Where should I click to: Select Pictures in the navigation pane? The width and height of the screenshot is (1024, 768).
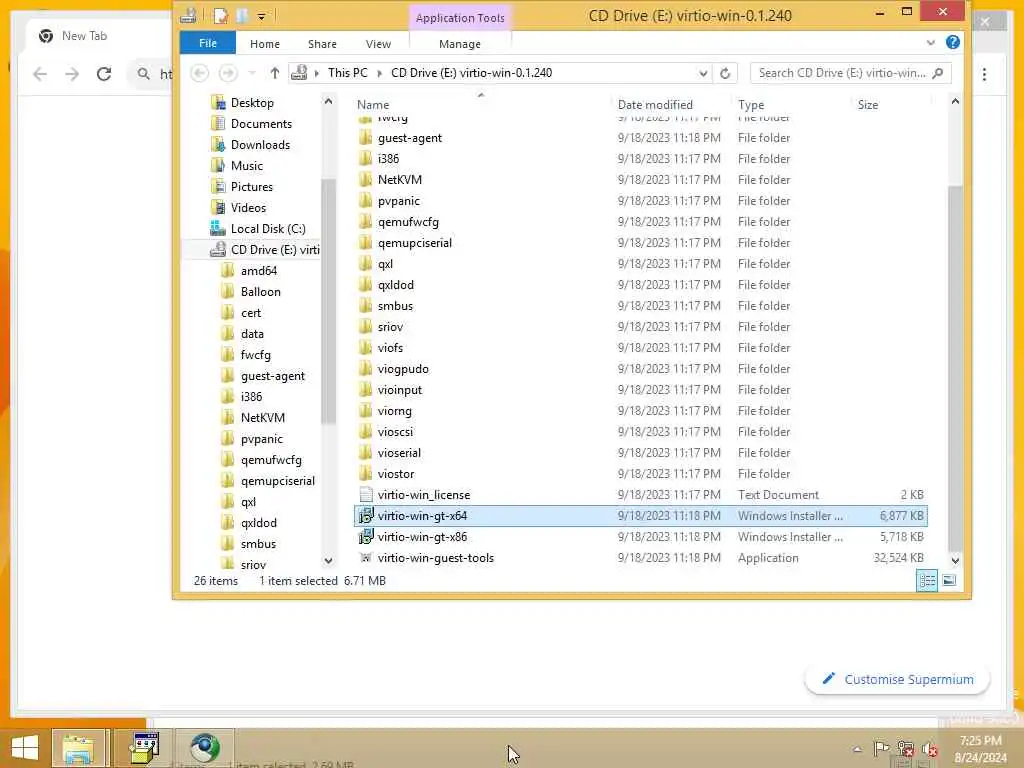pyautogui.click(x=251, y=186)
